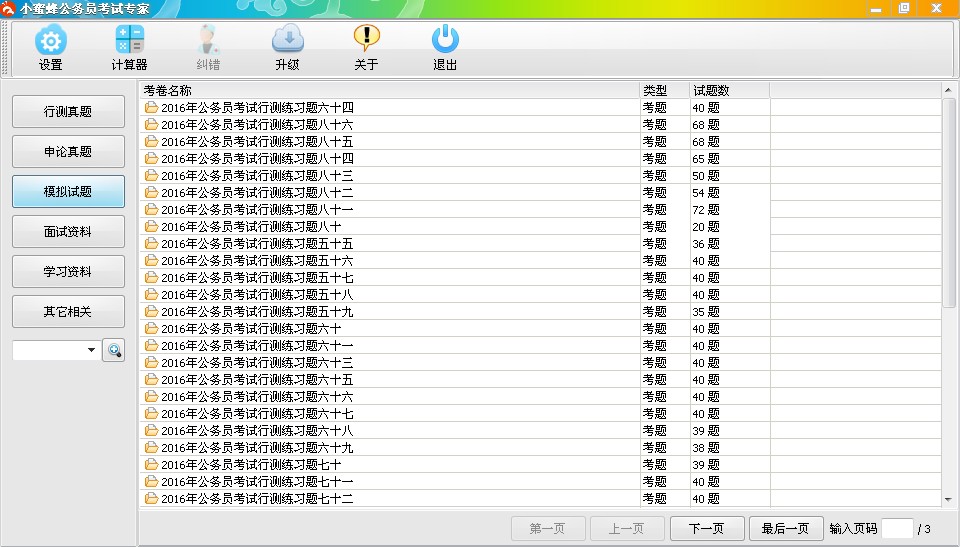Select row 2016年公务员考试行测练习题六十
The image size is (960, 547).
pyautogui.click(x=541, y=329)
